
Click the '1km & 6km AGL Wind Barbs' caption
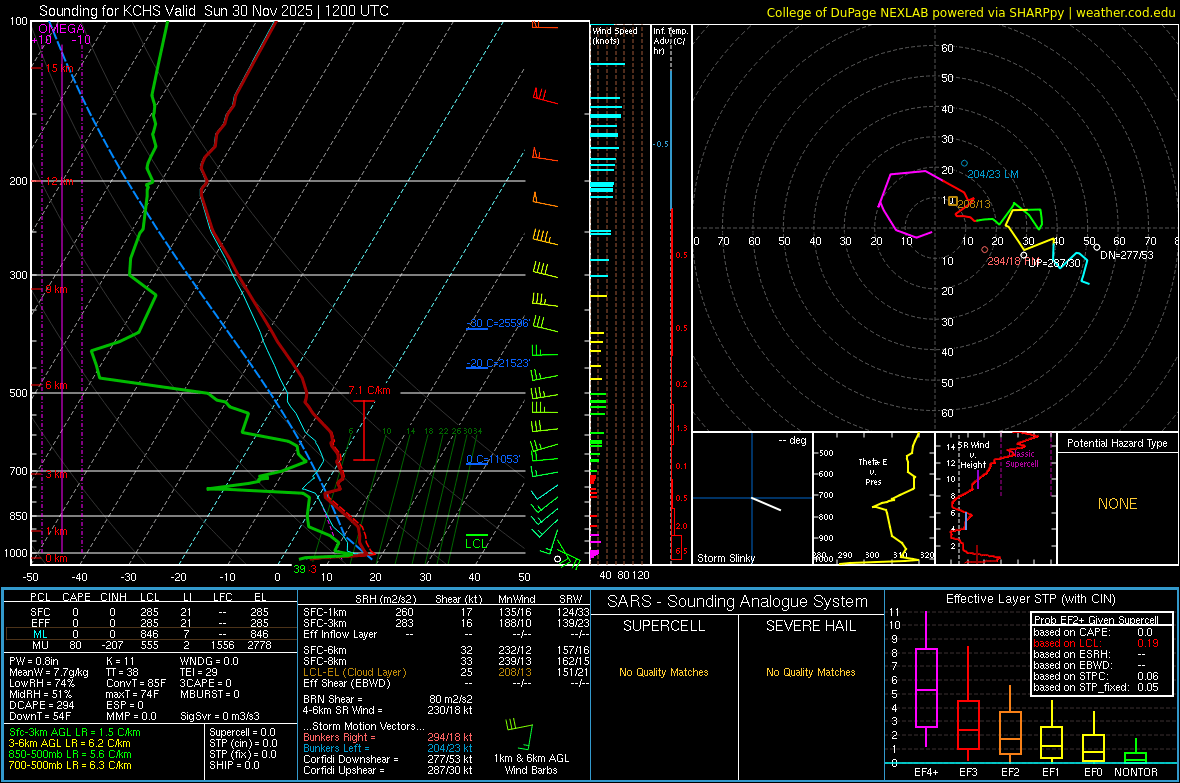[x=531, y=764]
